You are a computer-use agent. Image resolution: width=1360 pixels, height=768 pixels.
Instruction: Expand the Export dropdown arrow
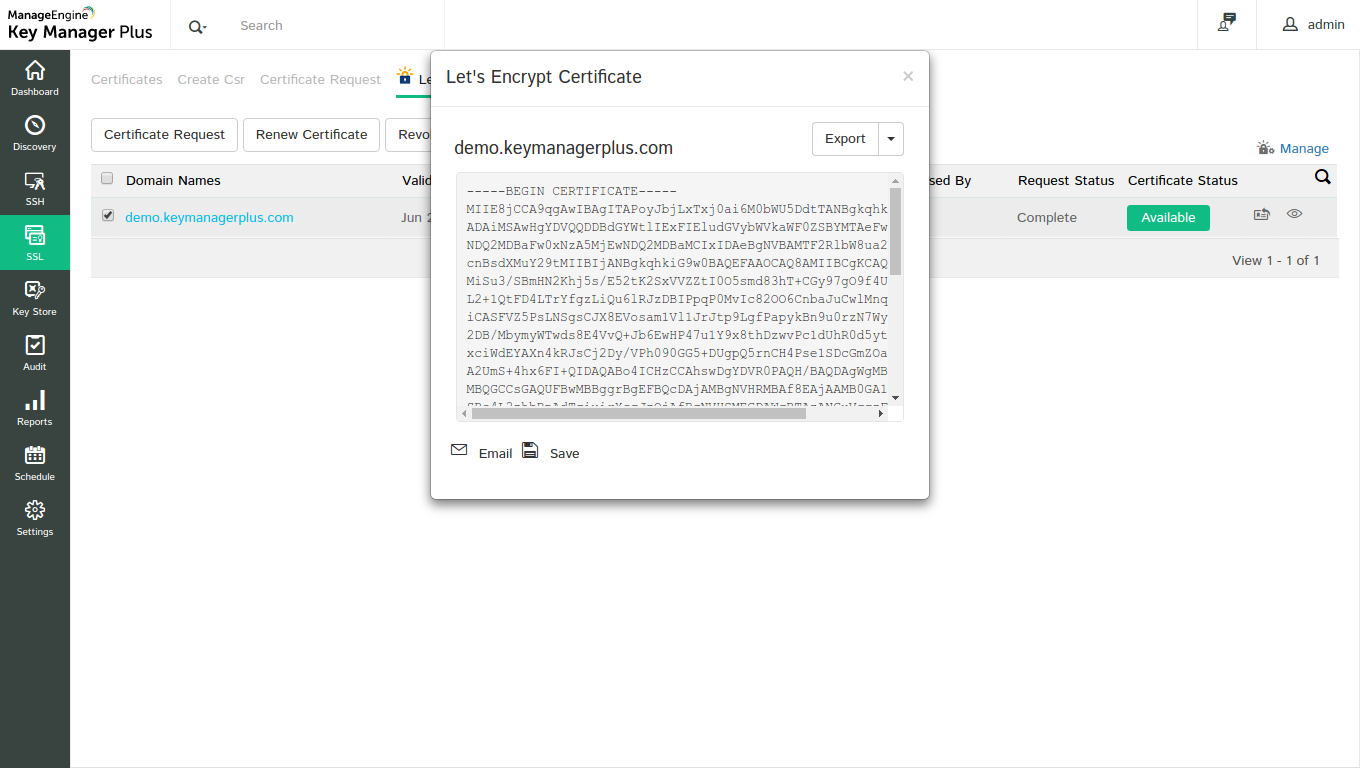(890, 139)
